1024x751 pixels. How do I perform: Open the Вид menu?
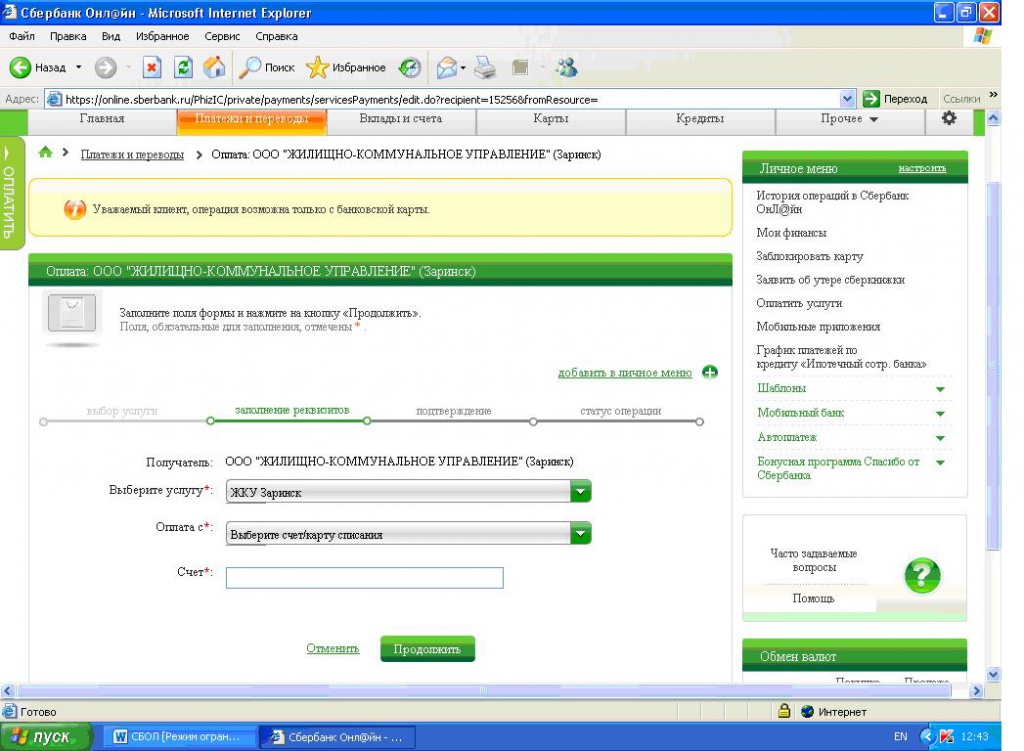[111, 36]
